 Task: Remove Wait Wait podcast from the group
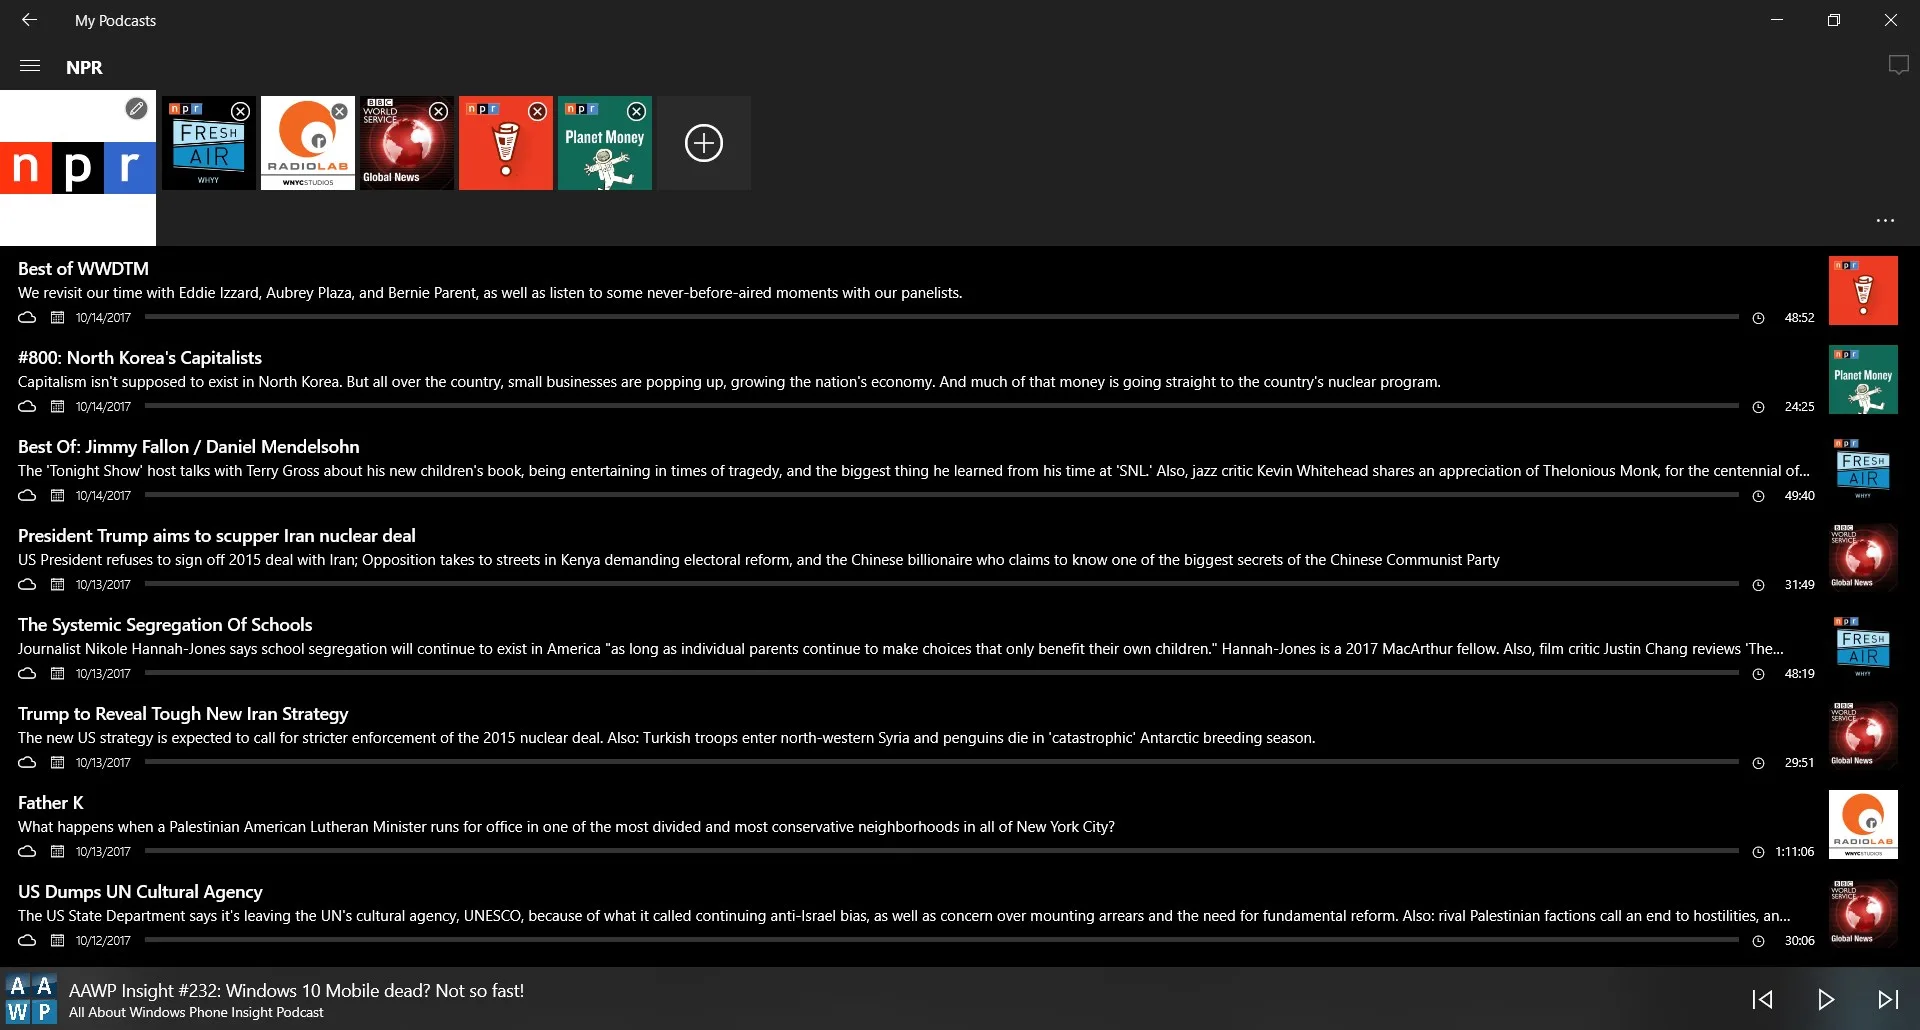537,111
